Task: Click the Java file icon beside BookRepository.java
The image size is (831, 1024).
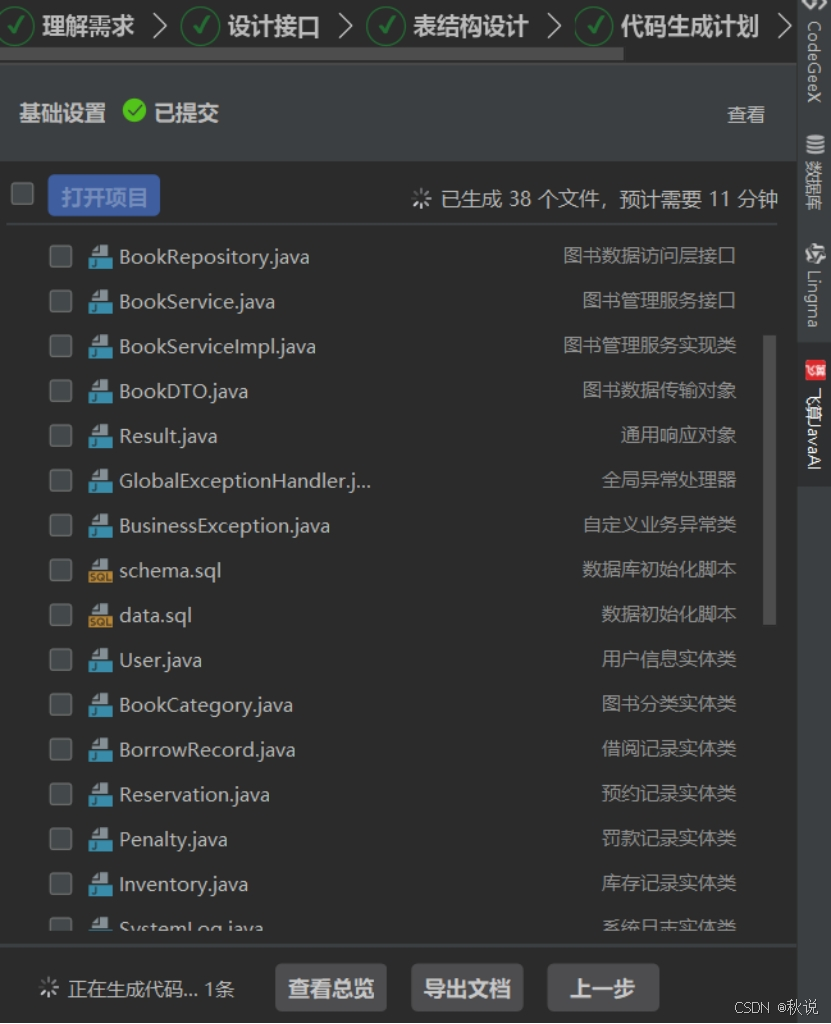Action: 99,256
